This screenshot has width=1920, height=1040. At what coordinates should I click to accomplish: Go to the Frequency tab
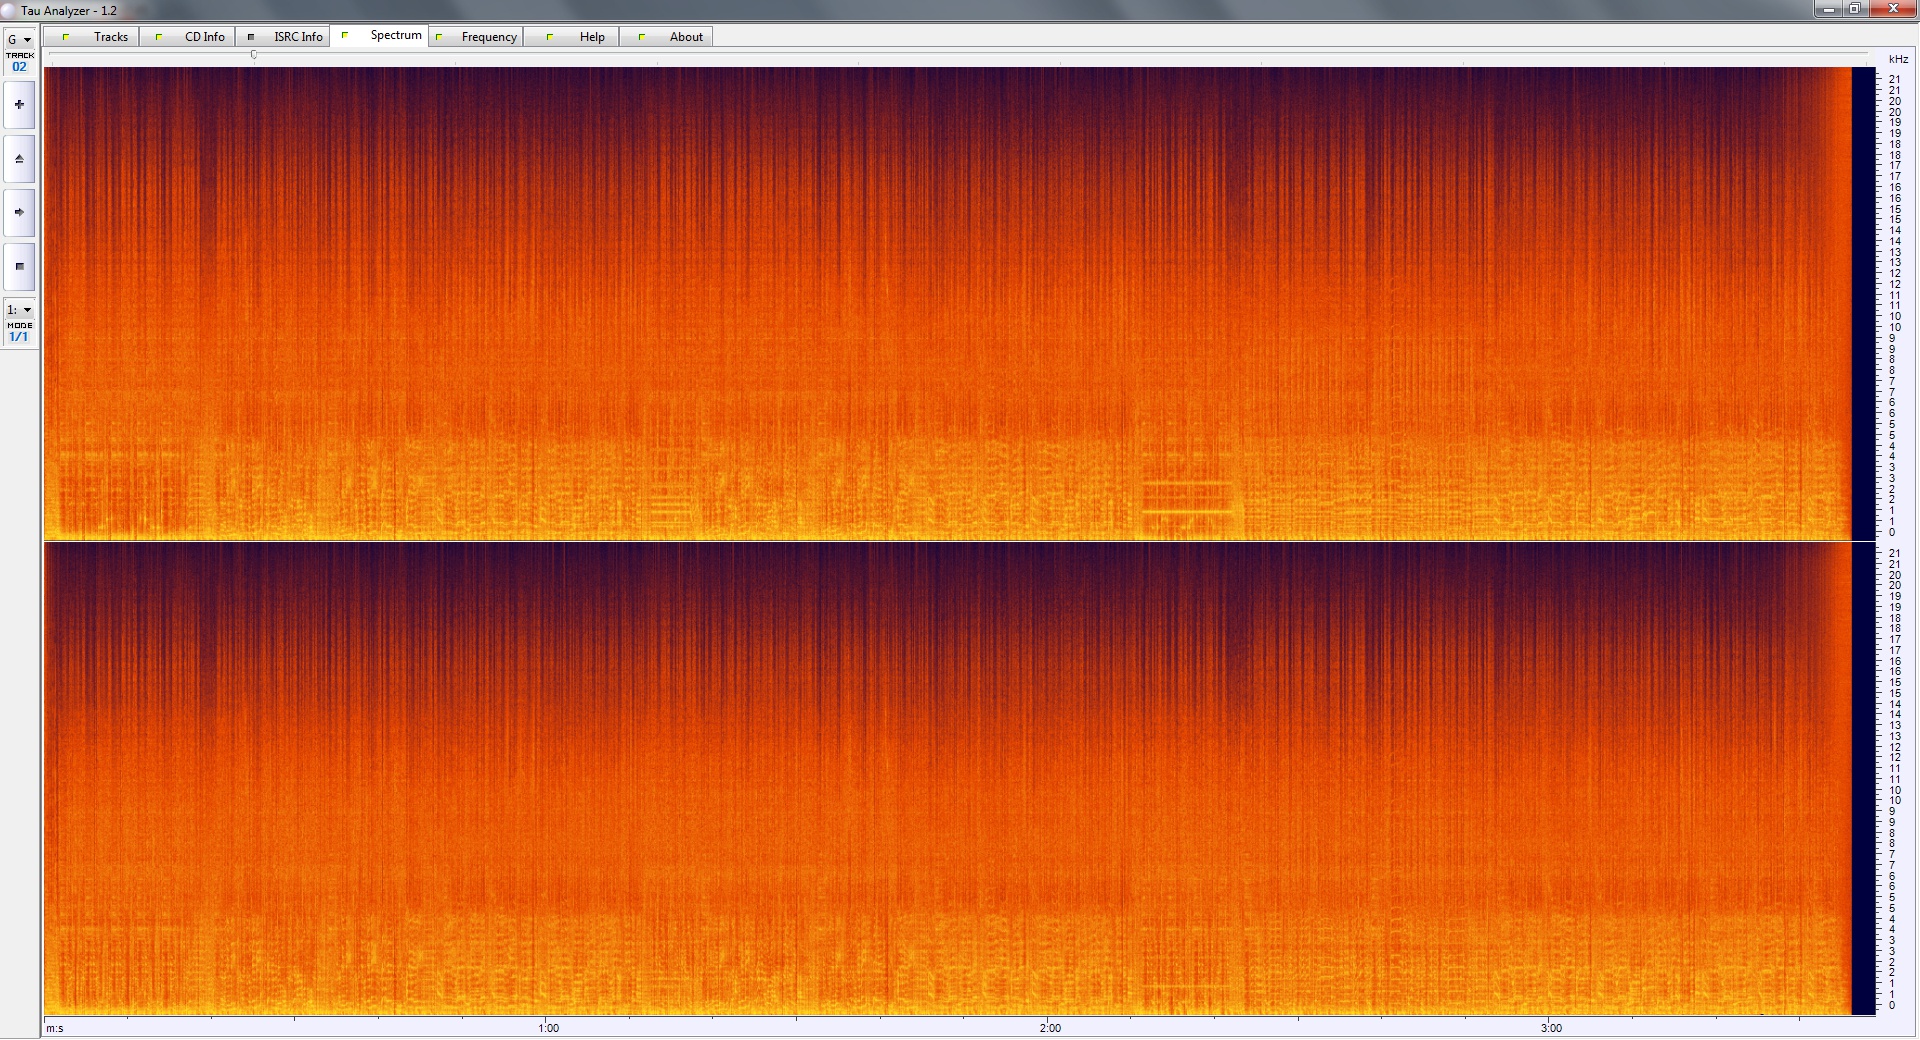478,37
